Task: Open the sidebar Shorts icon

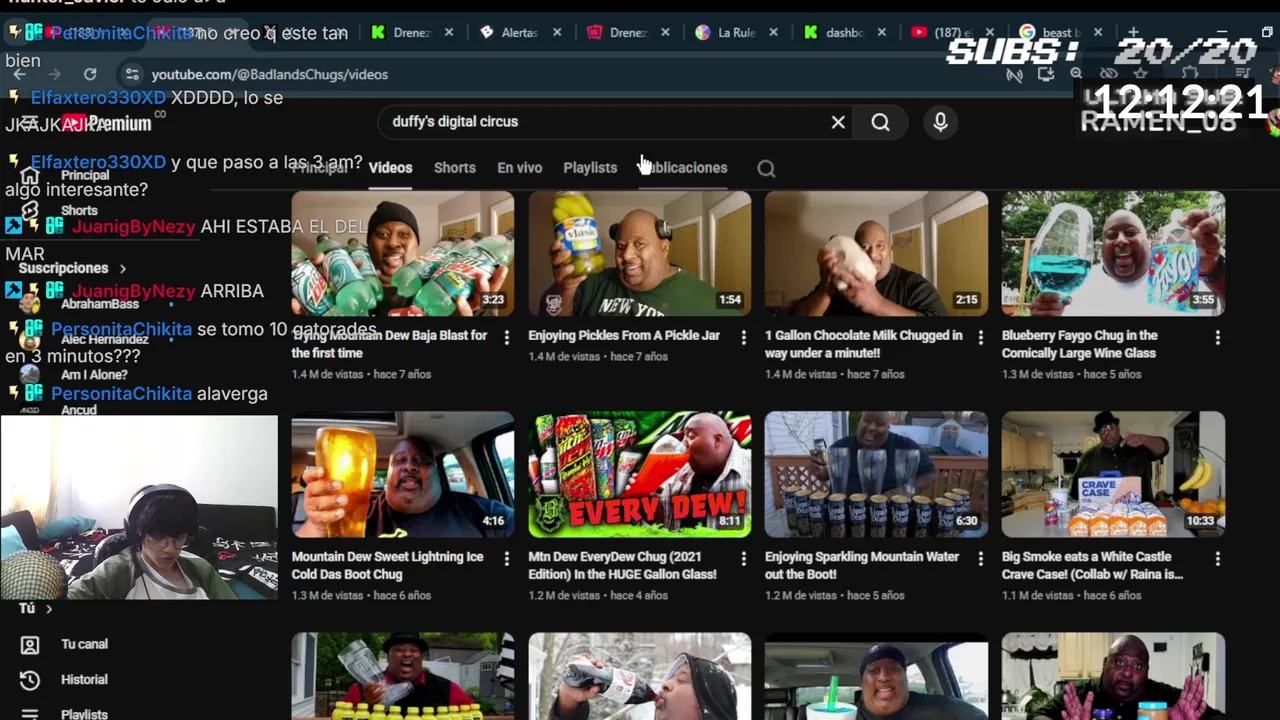Action: tap(30, 210)
